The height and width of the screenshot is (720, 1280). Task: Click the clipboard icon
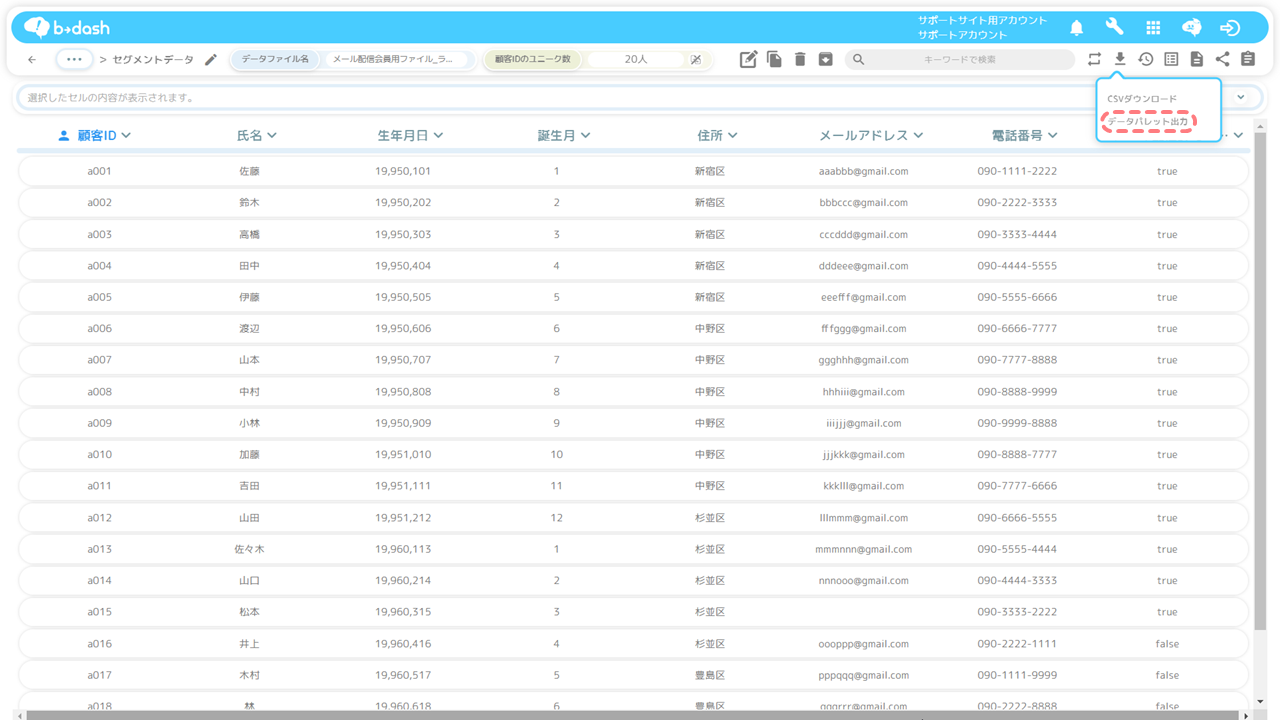[1248, 60]
